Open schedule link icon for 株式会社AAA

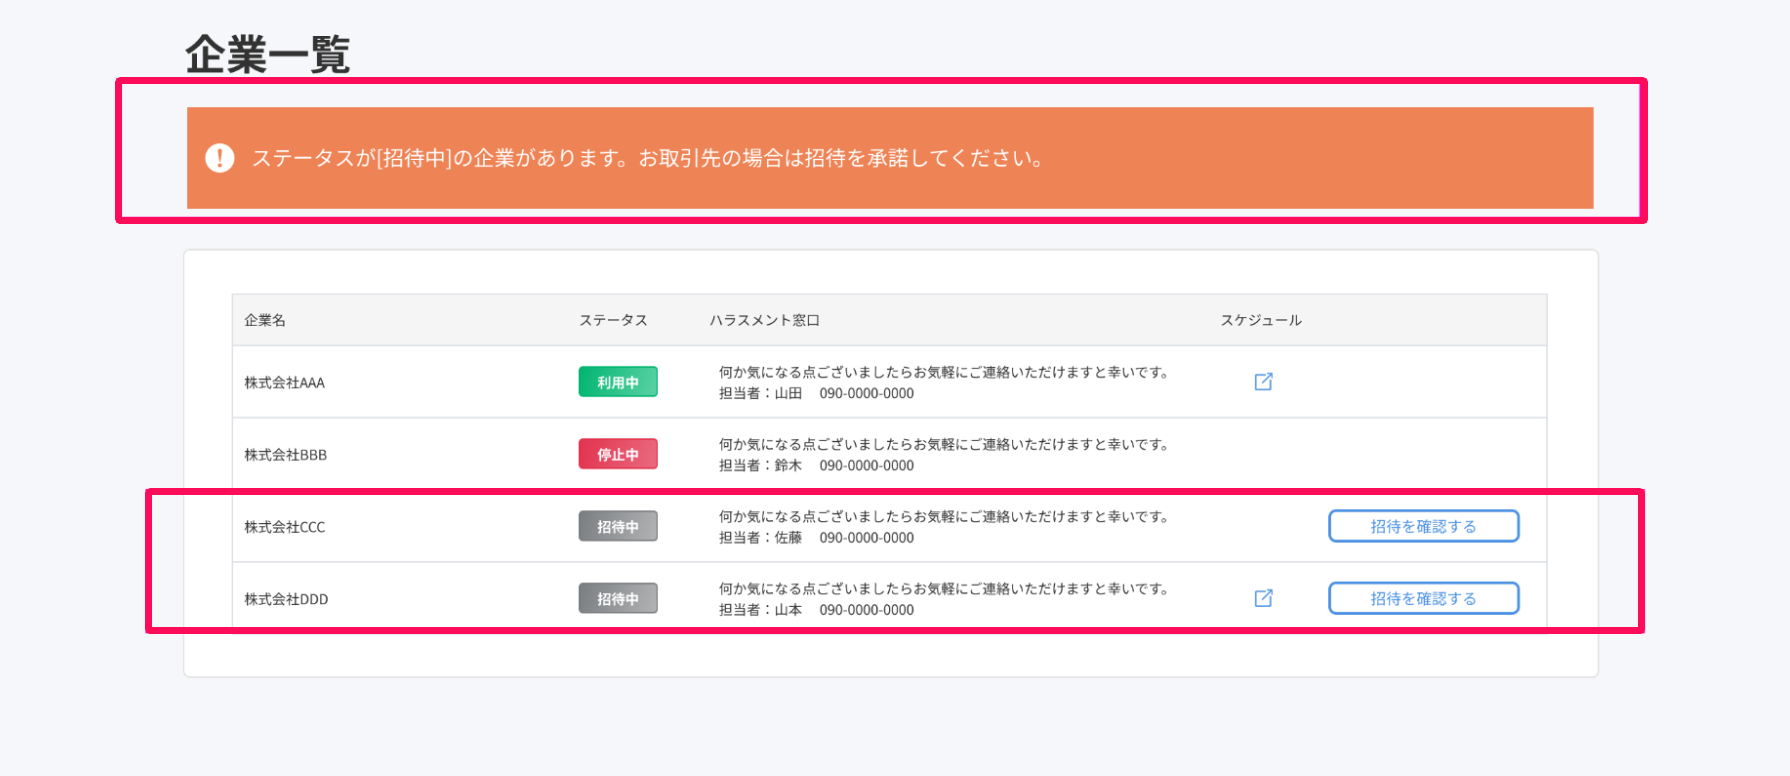[1263, 382]
